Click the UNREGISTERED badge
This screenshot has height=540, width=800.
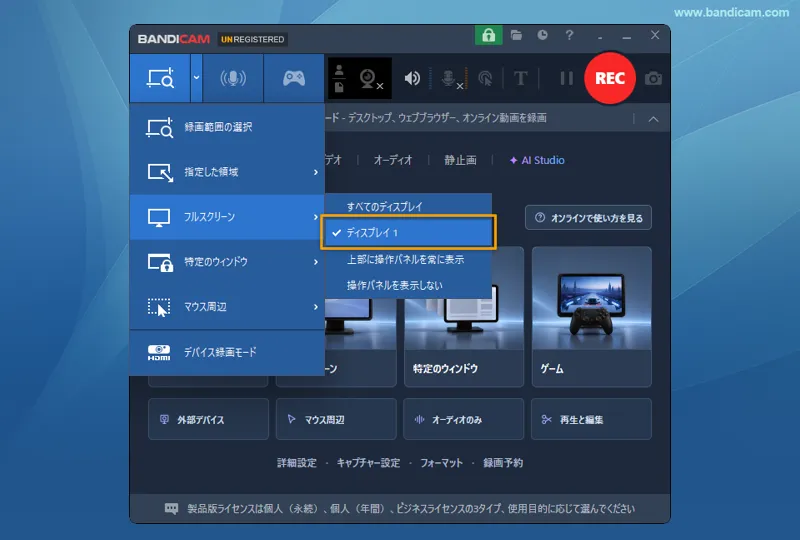tap(252, 39)
